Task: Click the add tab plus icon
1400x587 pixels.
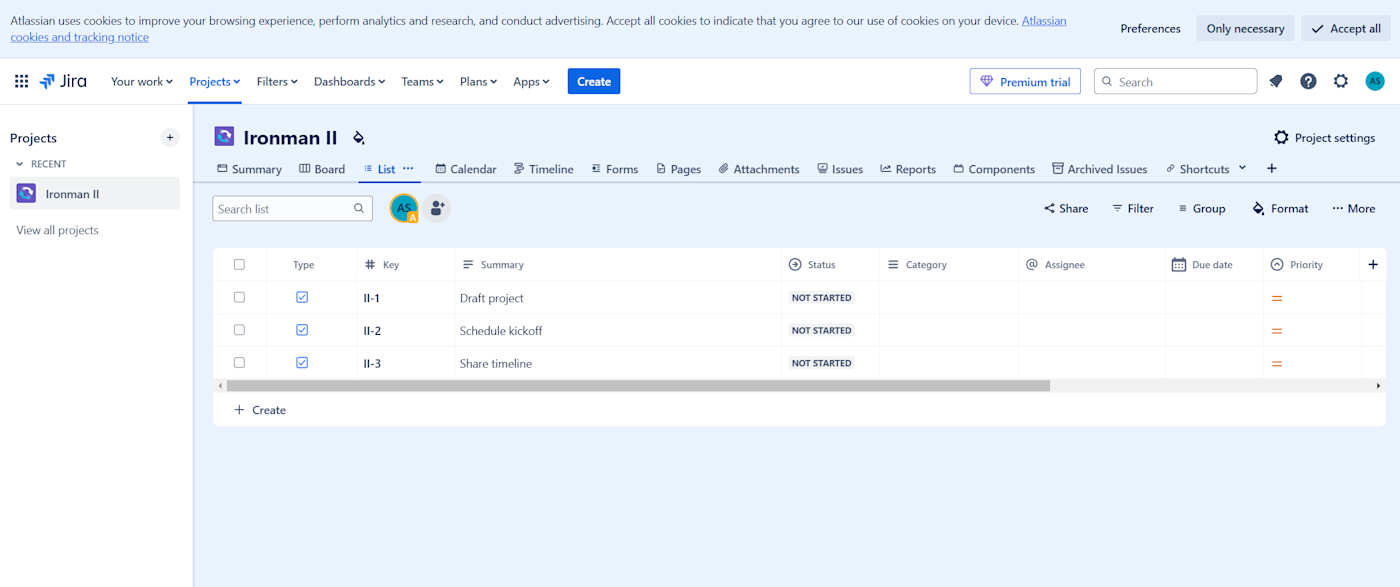Action: point(1272,169)
